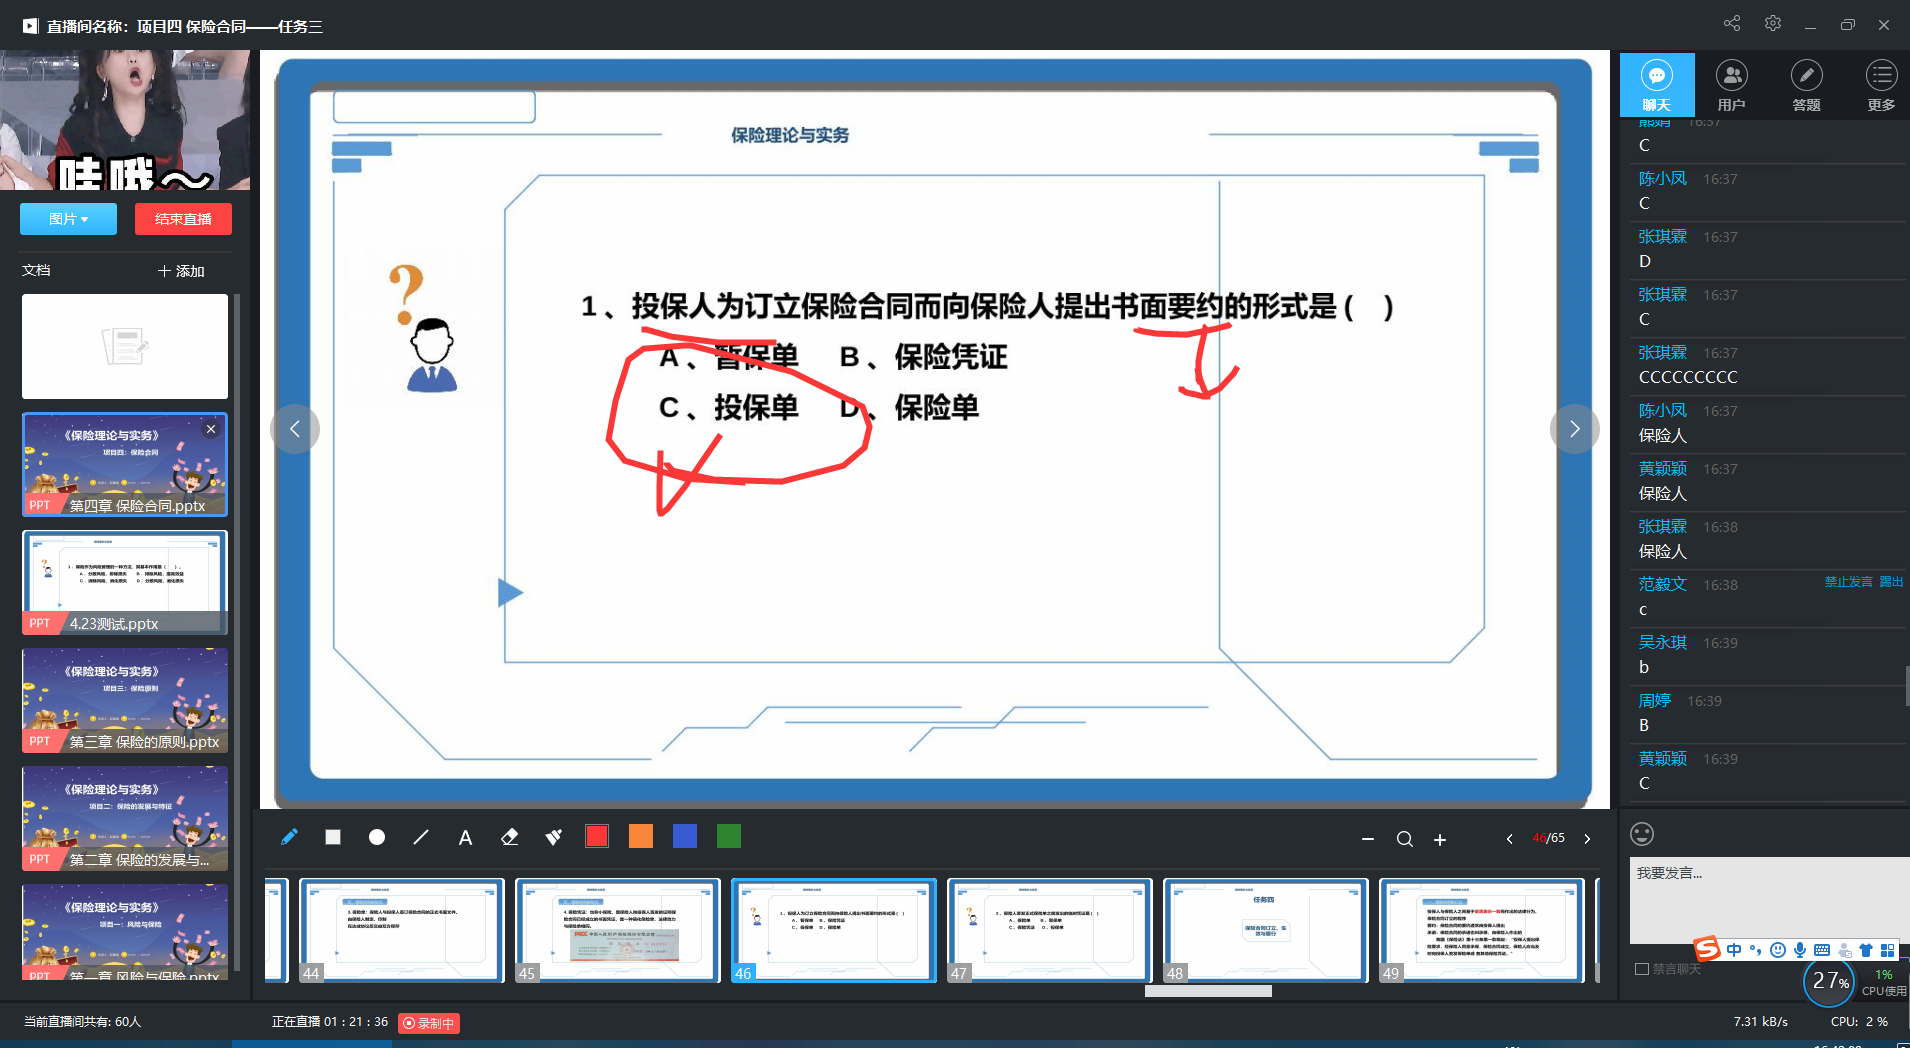1910x1048 pixels.
Task: Select the straight line tool
Action: point(421,837)
